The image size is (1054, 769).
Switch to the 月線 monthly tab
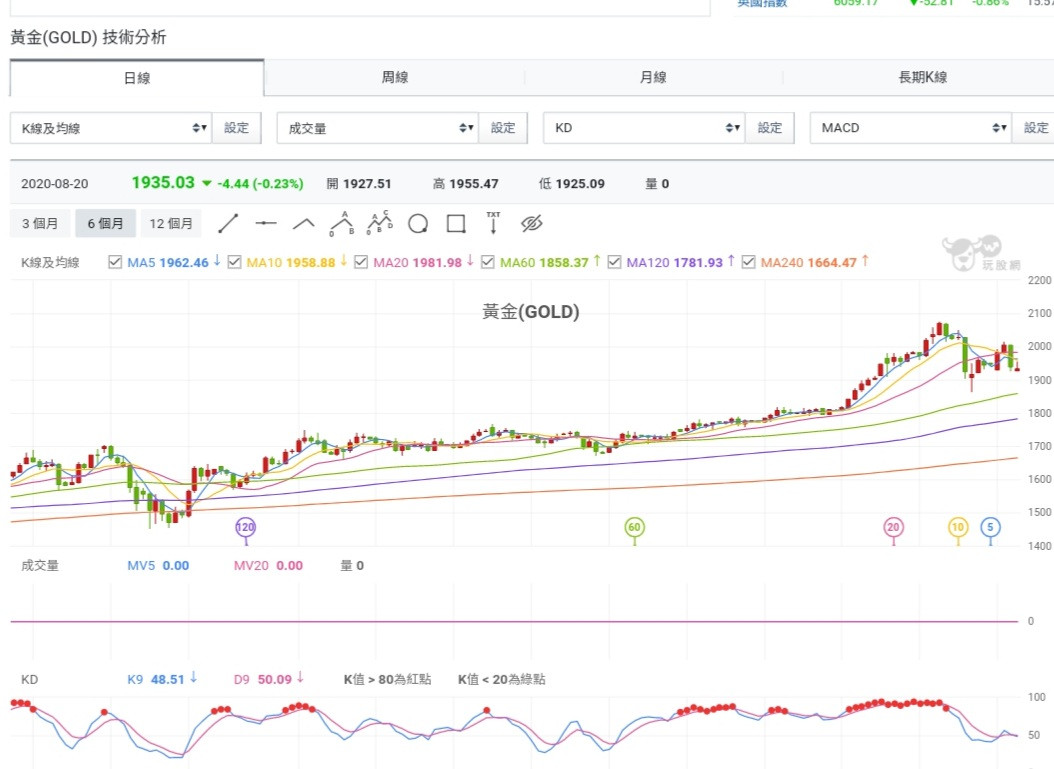pyautogui.click(x=653, y=78)
